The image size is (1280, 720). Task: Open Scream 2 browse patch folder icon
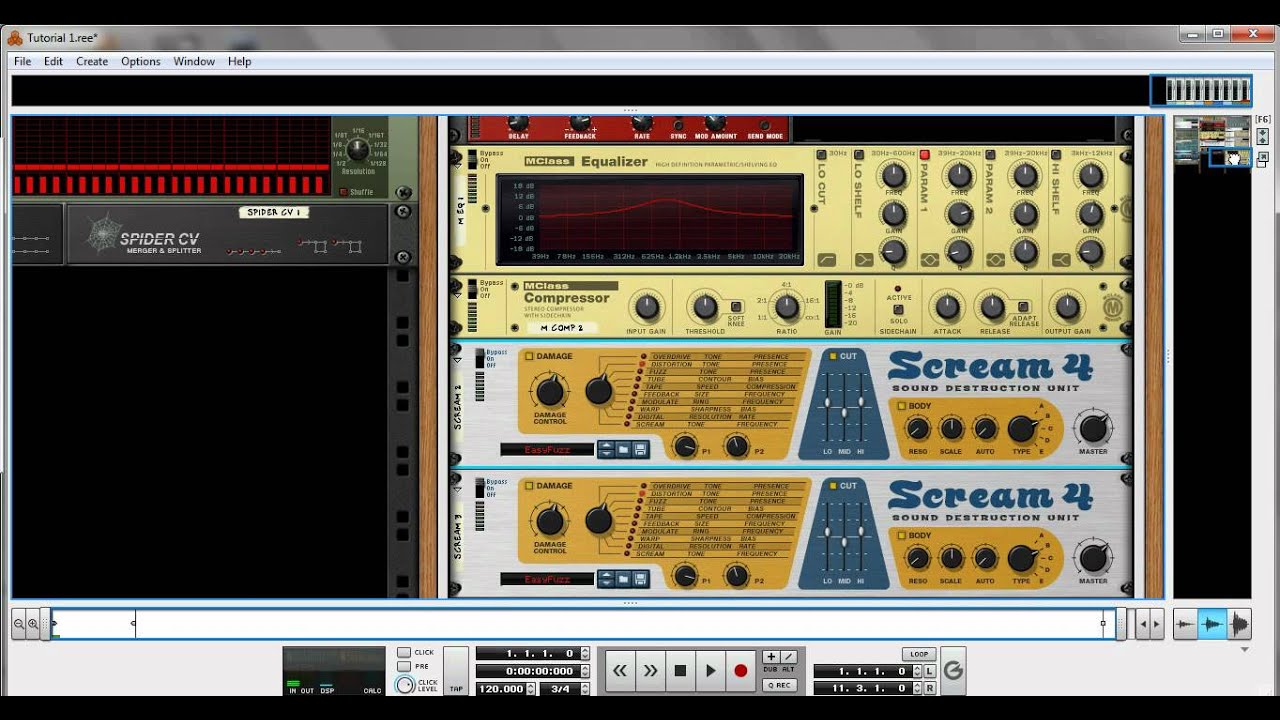coord(623,450)
